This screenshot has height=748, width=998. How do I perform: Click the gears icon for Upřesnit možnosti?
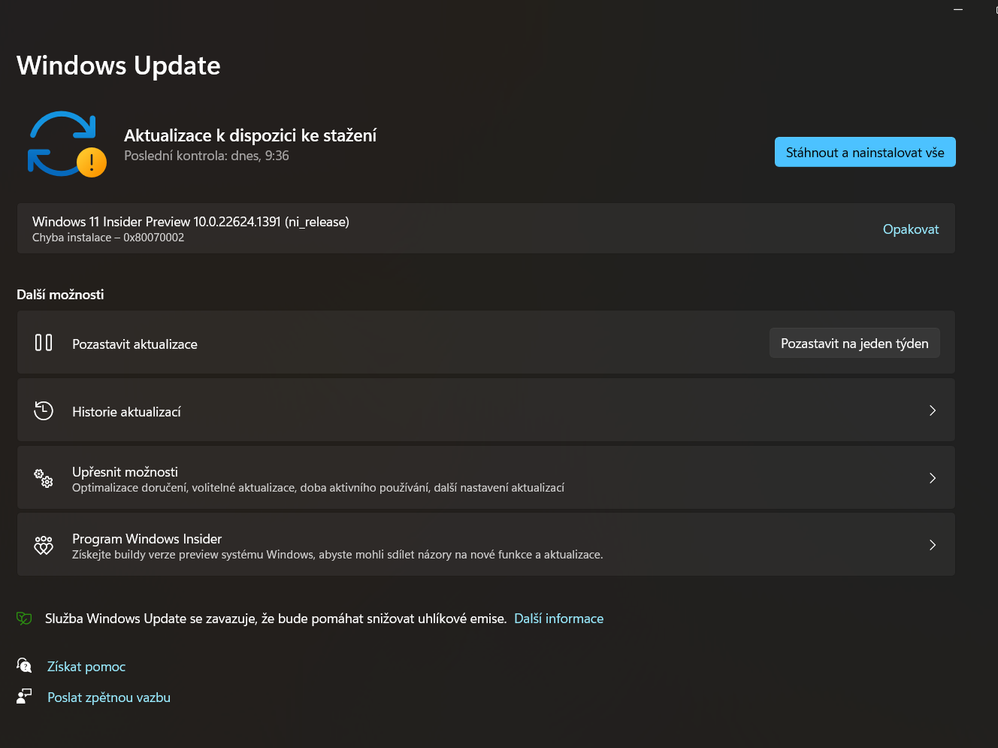coord(43,478)
